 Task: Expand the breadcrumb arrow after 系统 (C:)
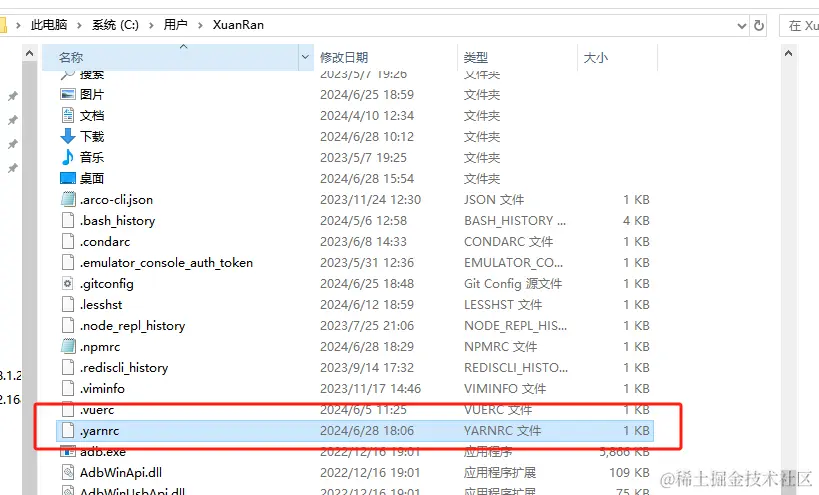[x=151, y=25]
